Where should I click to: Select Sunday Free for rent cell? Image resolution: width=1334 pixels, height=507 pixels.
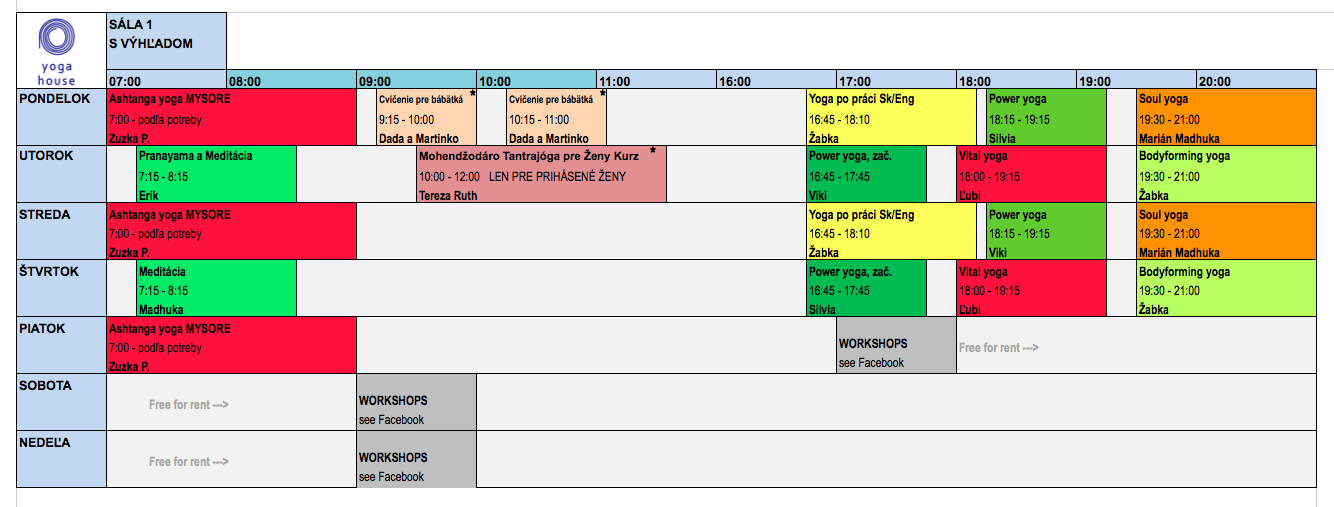pos(231,460)
